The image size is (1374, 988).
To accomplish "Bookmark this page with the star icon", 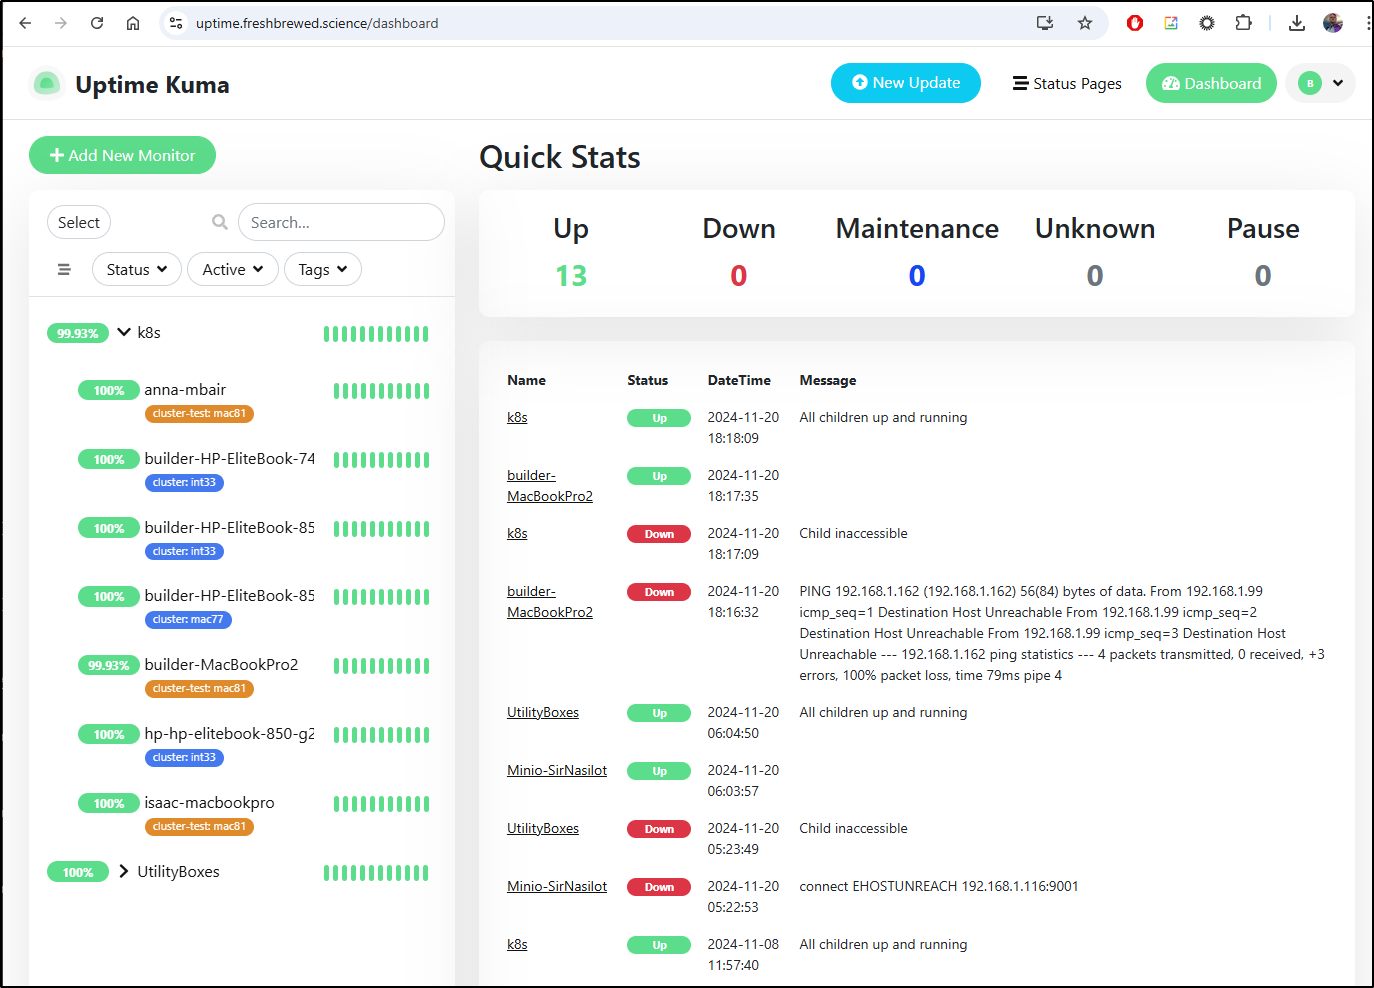I will [x=1085, y=23].
